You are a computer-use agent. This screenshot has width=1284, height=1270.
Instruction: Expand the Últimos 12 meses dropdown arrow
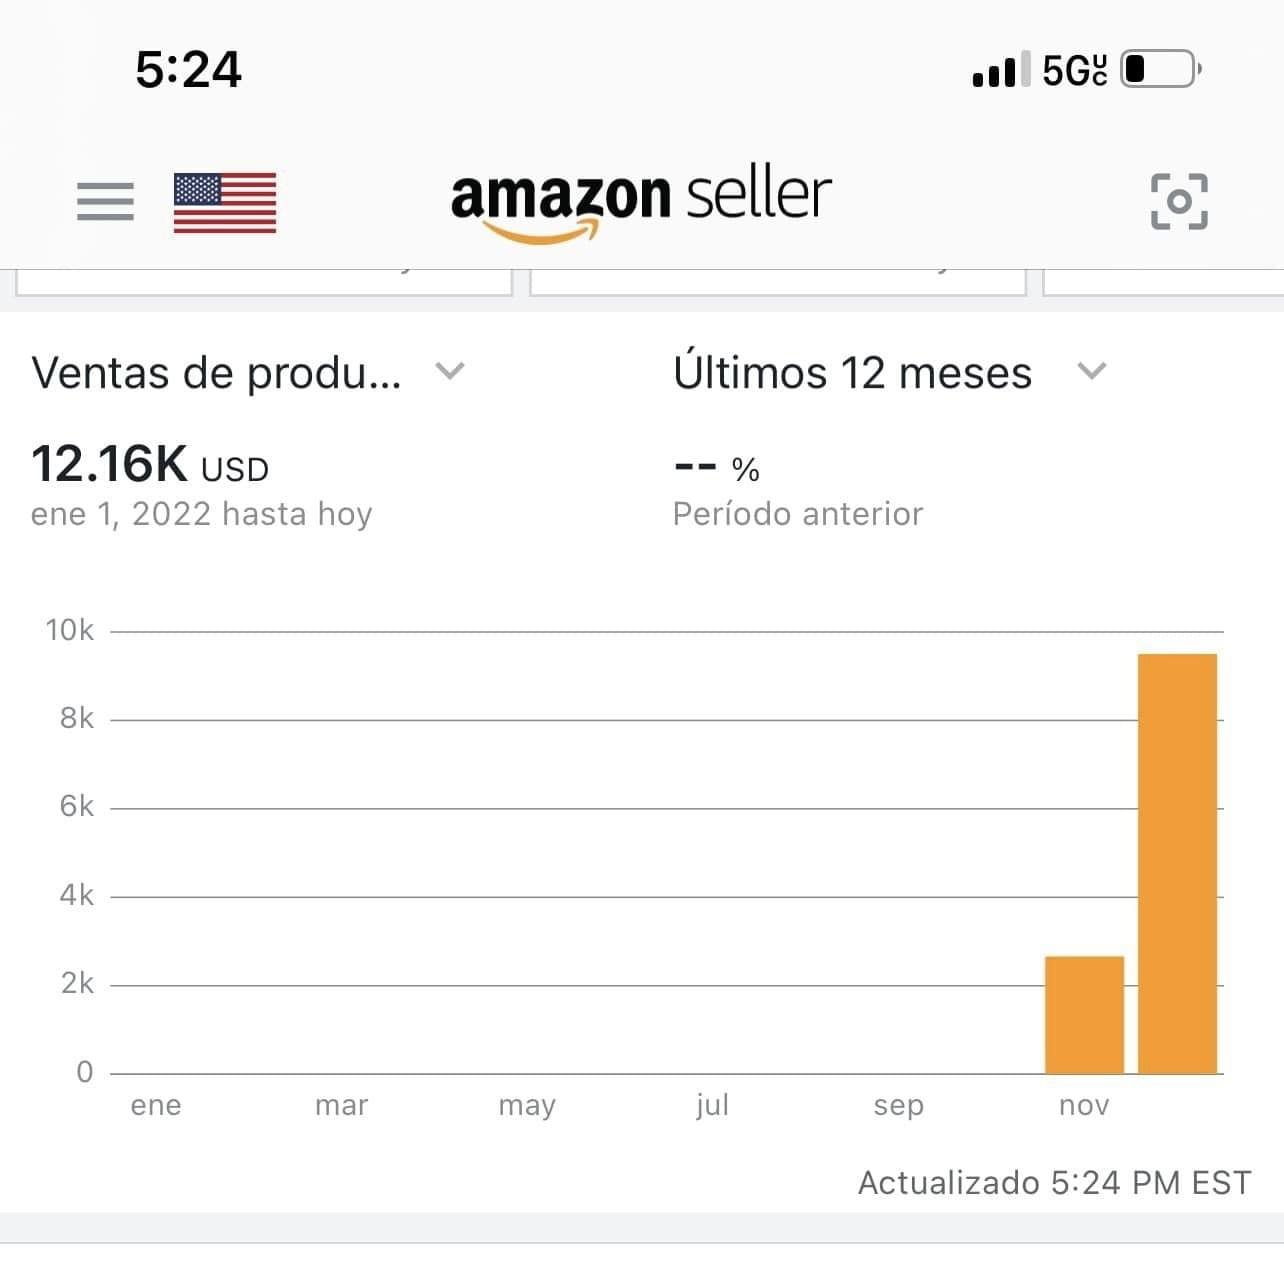coord(1092,371)
